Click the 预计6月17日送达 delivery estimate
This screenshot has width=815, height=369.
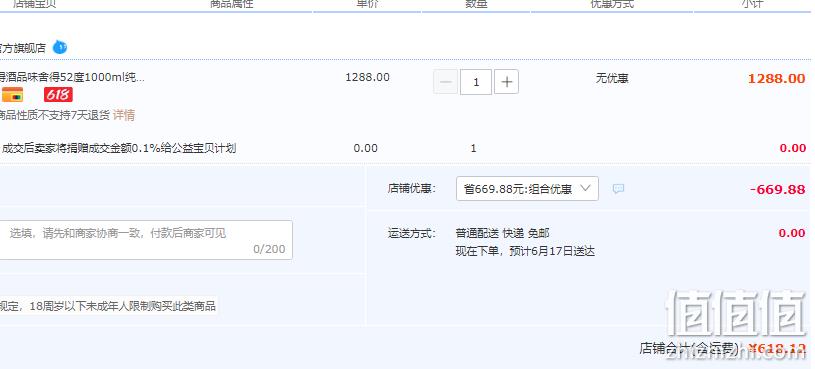pyautogui.click(x=552, y=252)
